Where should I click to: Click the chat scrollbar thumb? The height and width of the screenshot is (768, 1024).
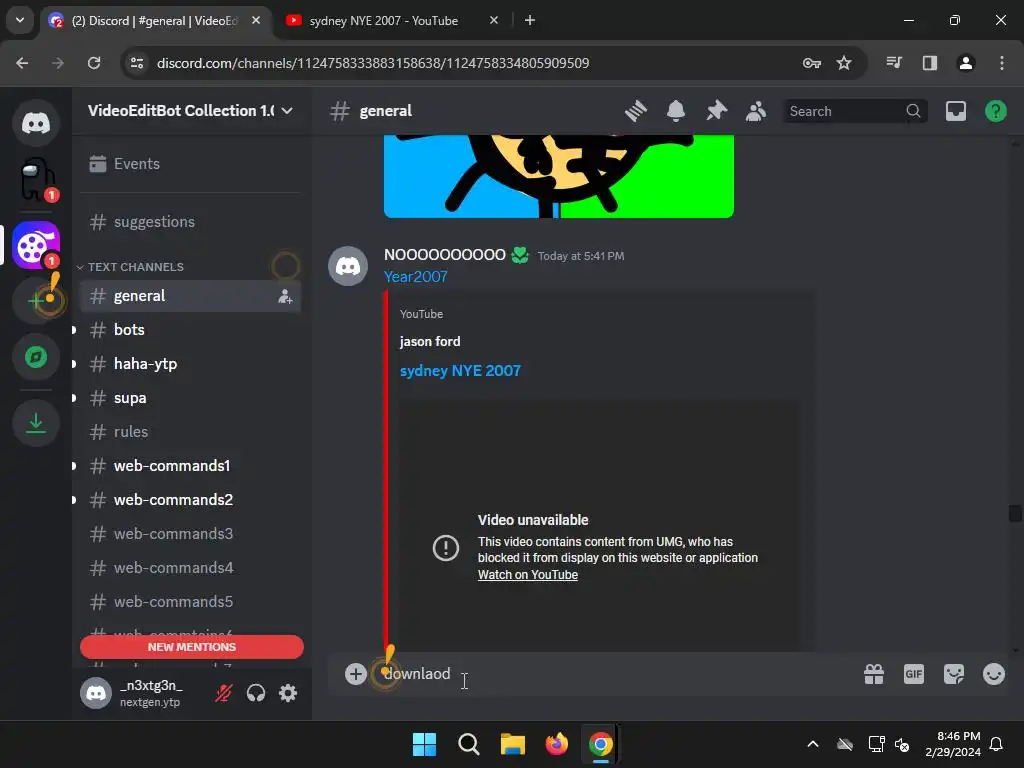(x=1014, y=513)
